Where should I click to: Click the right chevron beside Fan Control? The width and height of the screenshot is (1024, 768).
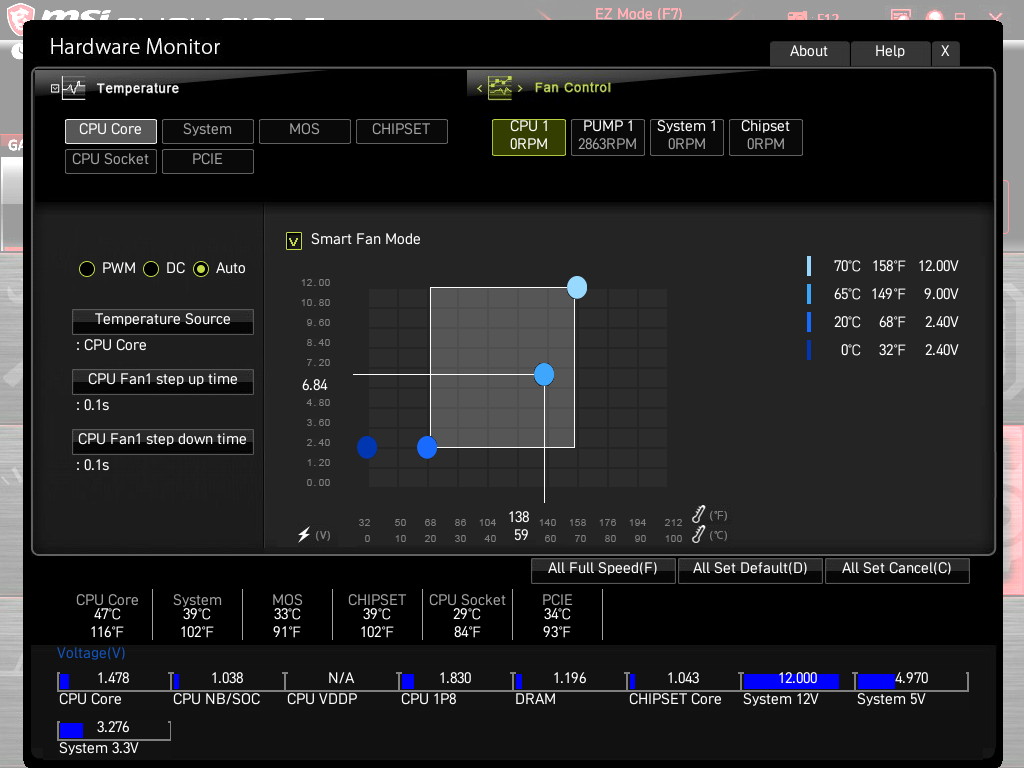point(520,88)
